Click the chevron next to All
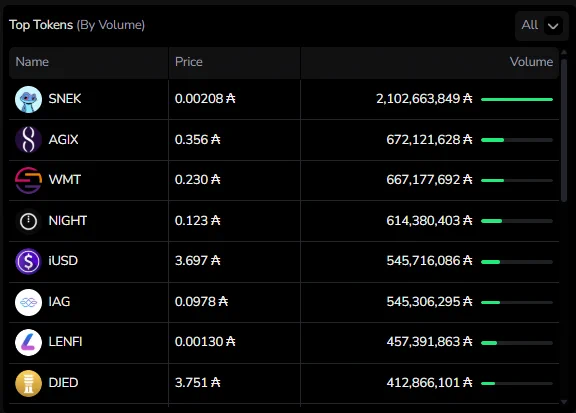Screen dimensions: 576x413 (x=553, y=26)
